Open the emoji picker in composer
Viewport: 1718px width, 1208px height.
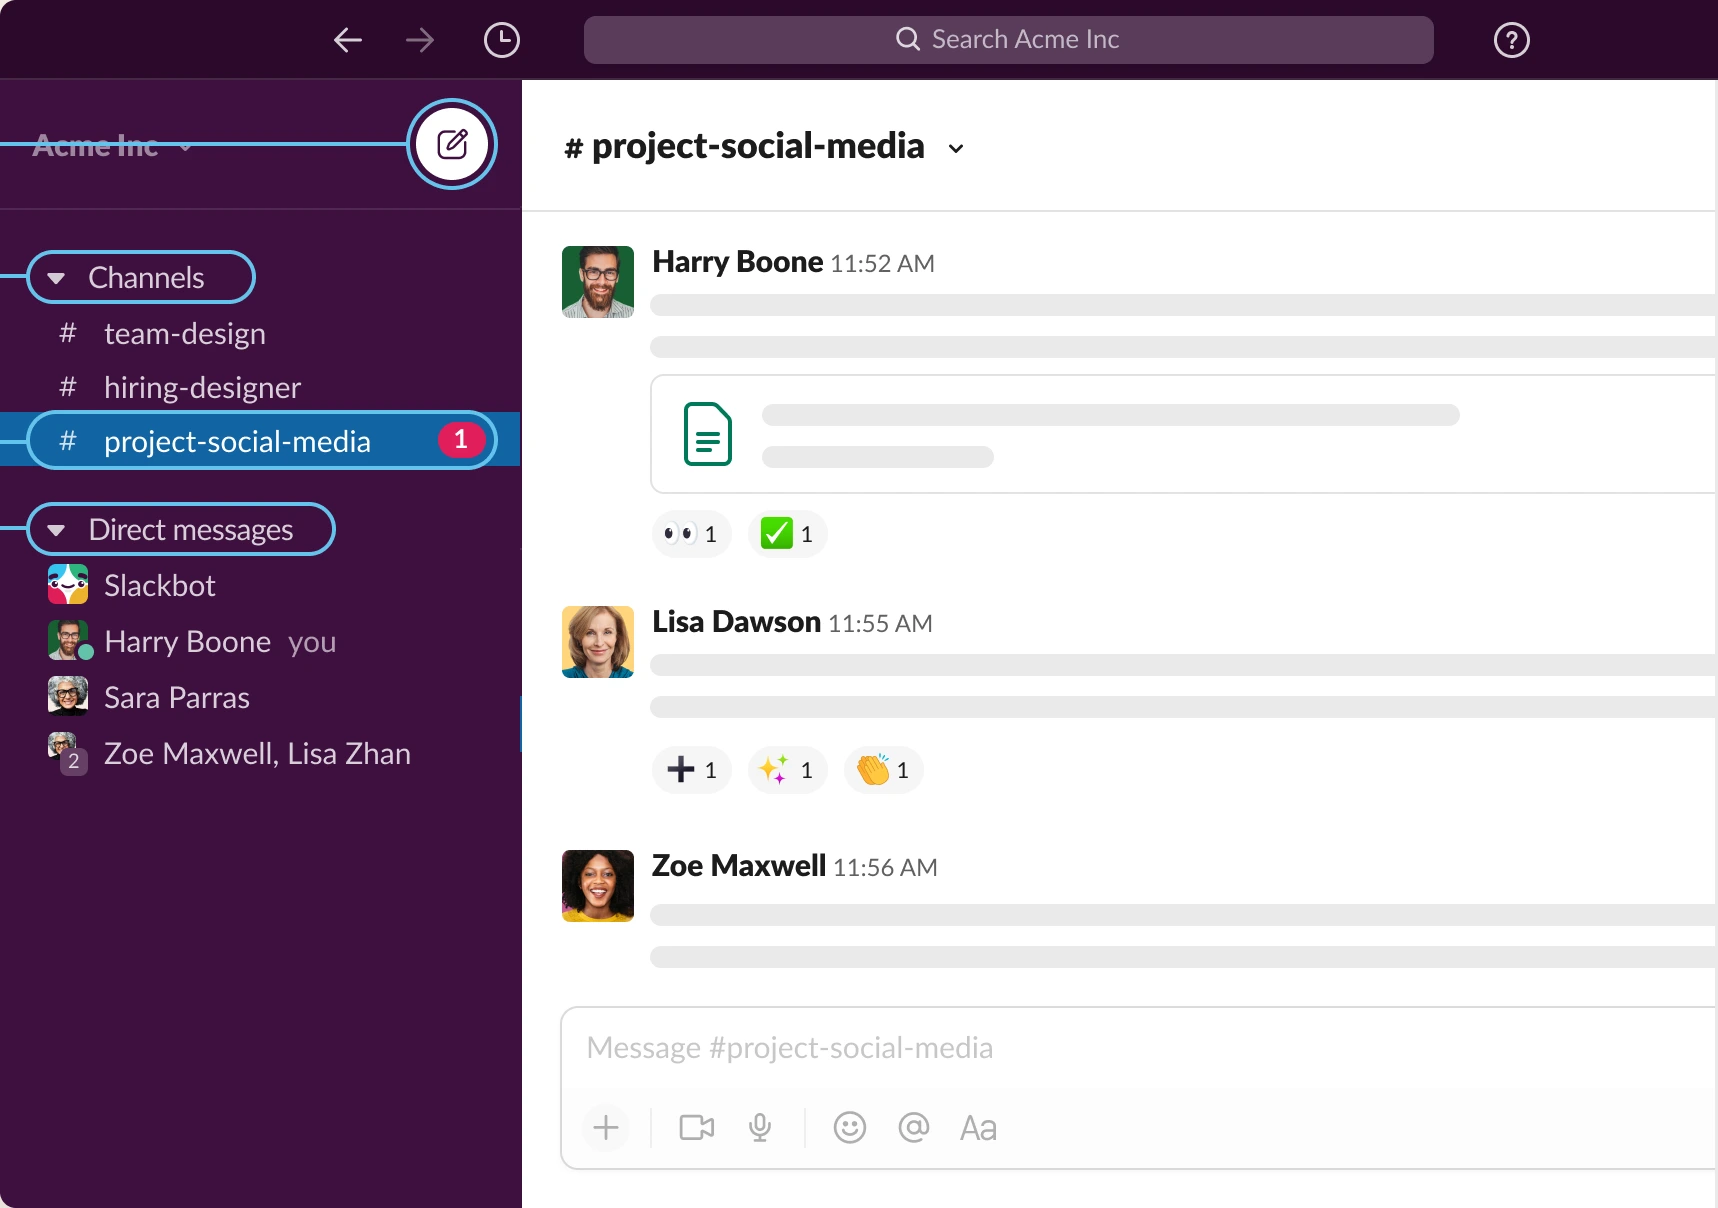pos(850,1128)
